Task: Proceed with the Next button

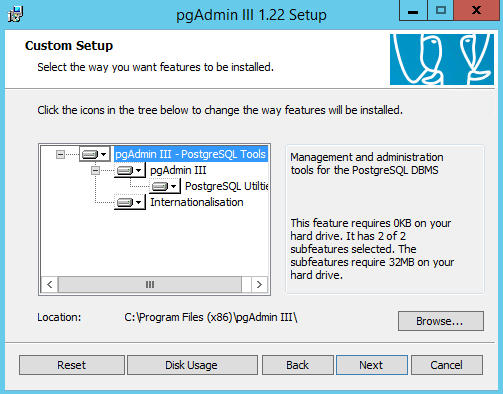Action: tap(372, 365)
